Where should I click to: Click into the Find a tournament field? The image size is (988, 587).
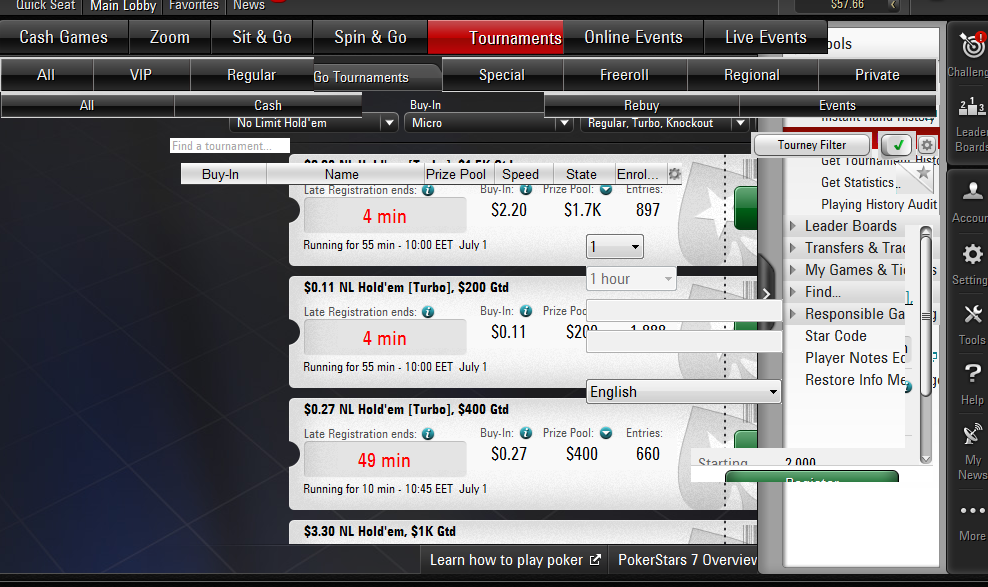point(229,146)
